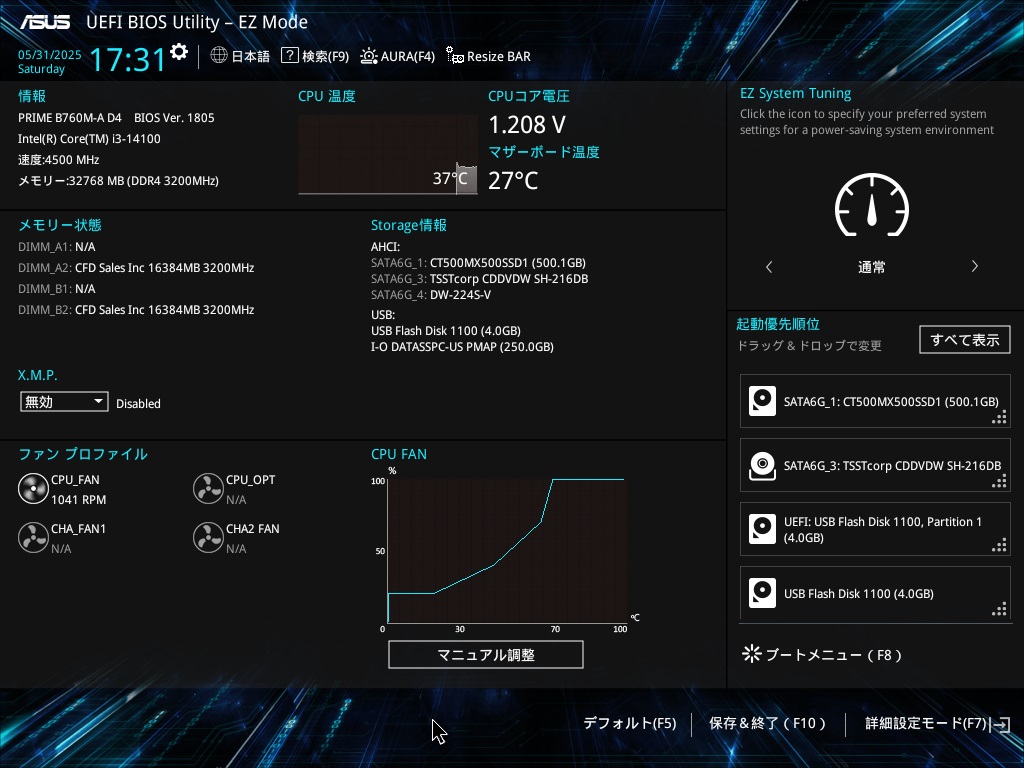
Task: Click the Boot Menu snowflake icon
Action: [x=752, y=654]
